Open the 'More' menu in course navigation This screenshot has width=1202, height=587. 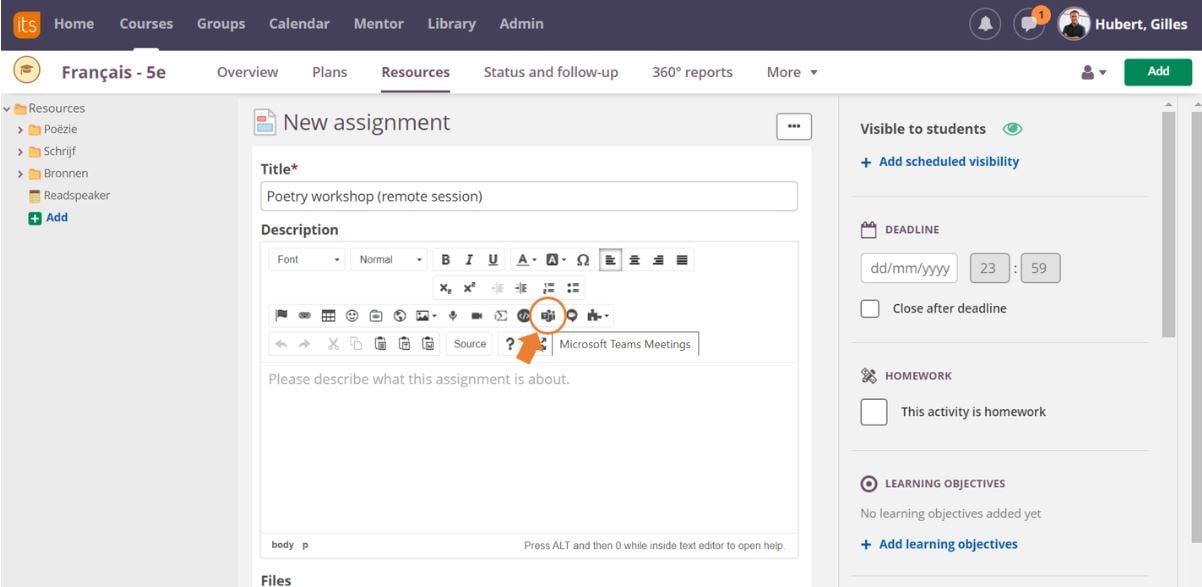(x=790, y=71)
